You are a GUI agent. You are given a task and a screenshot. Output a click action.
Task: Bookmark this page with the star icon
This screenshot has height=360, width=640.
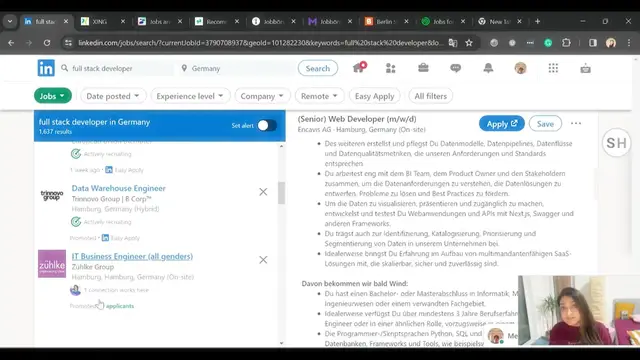pyautogui.click(x=469, y=43)
